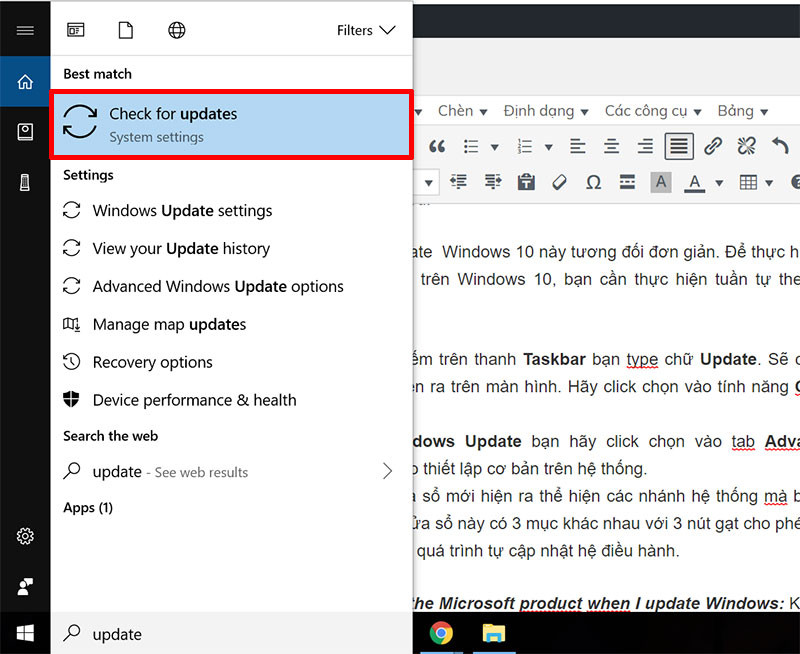800x654 pixels.
Task: Insert a page break line
Action: pyautogui.click(x=627, y=182)
